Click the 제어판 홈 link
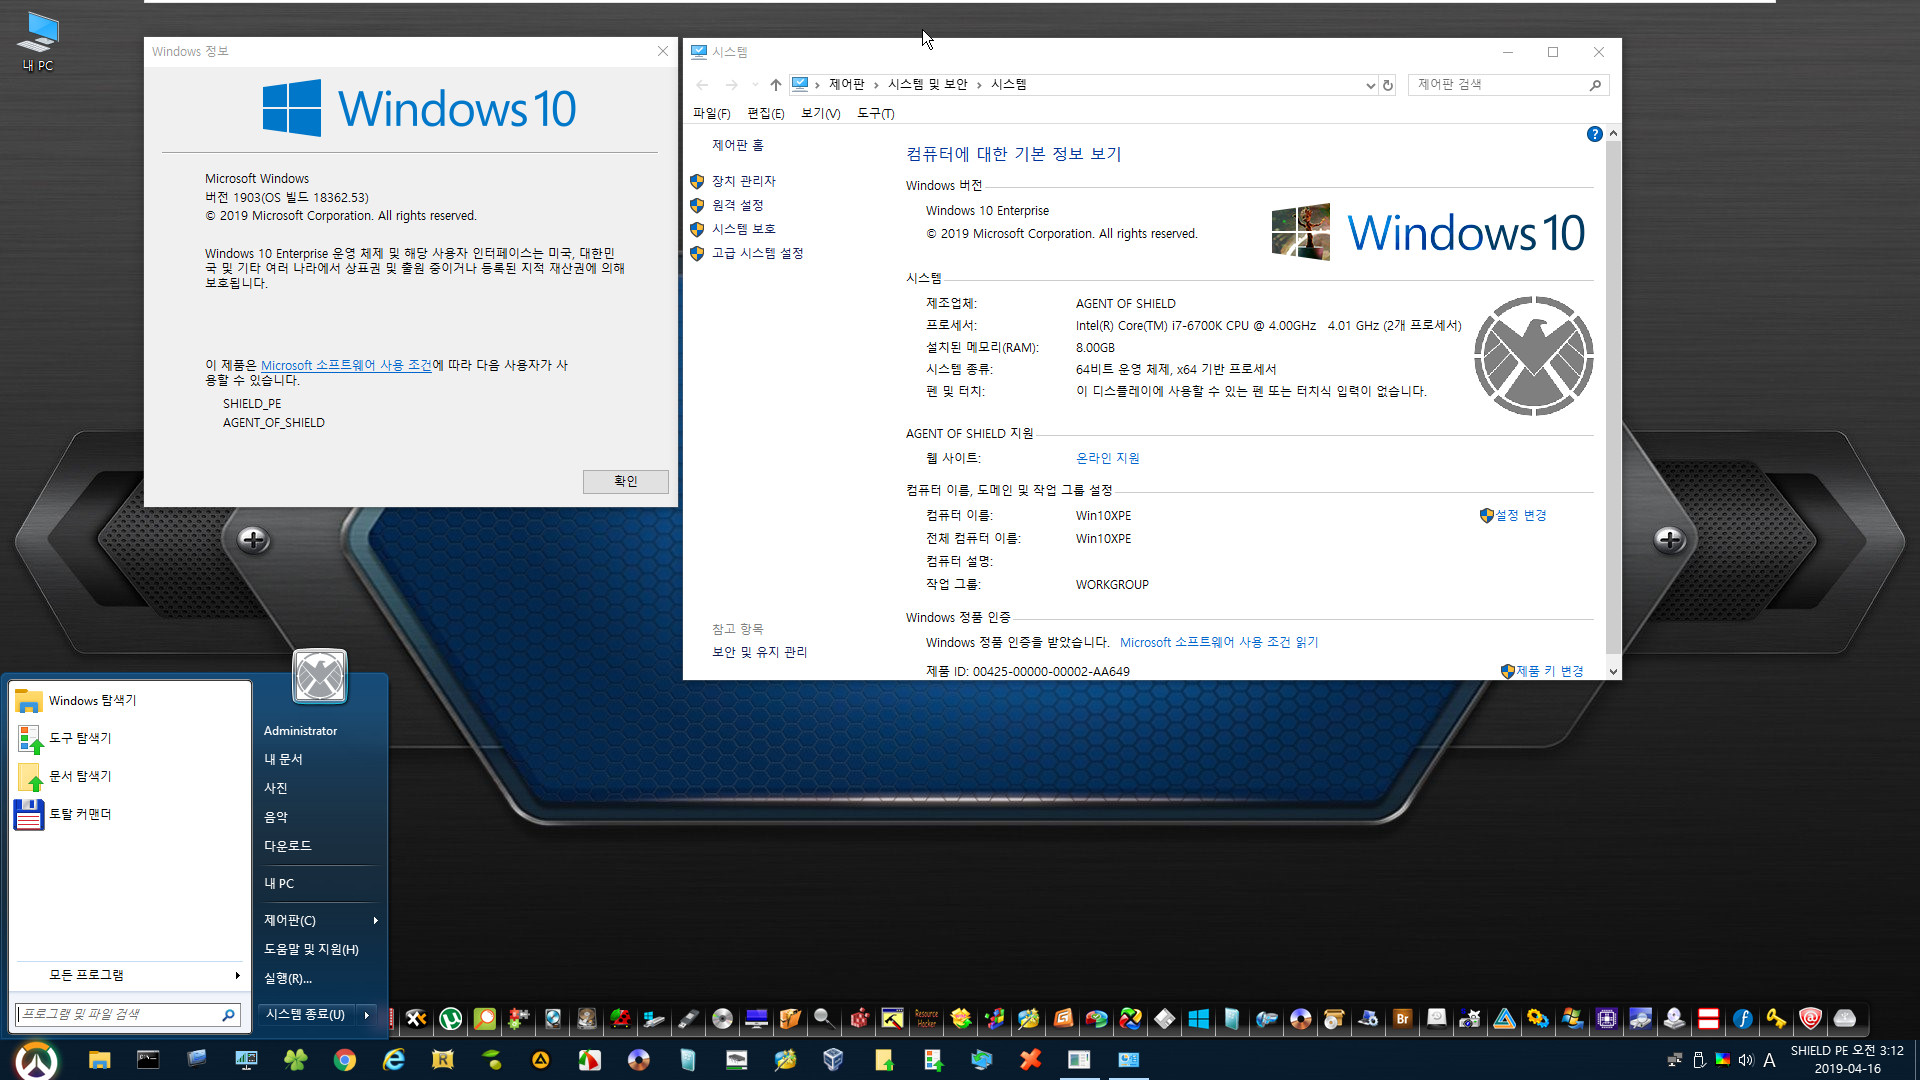Viewport: 1920px width, 1080px height. click(737, 145)
